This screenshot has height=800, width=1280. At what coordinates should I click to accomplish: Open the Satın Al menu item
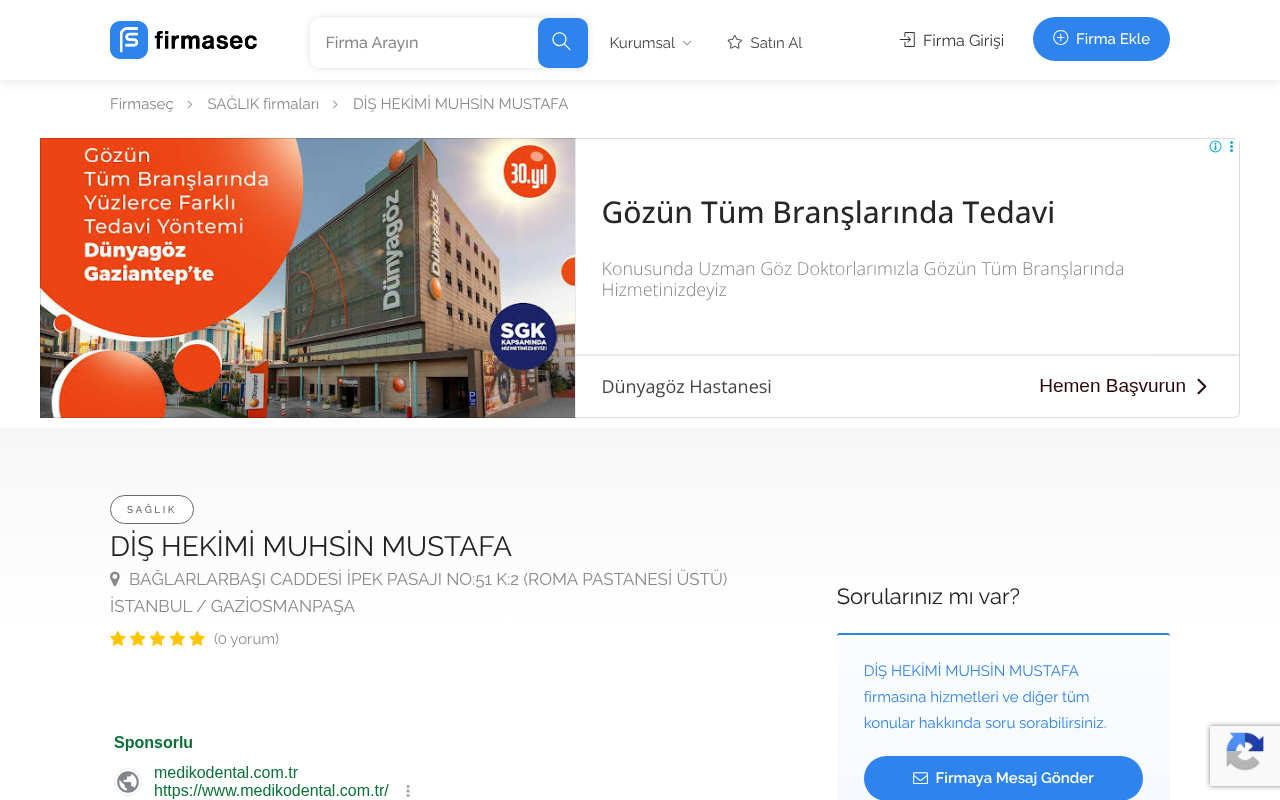click(x=765, y=43)
